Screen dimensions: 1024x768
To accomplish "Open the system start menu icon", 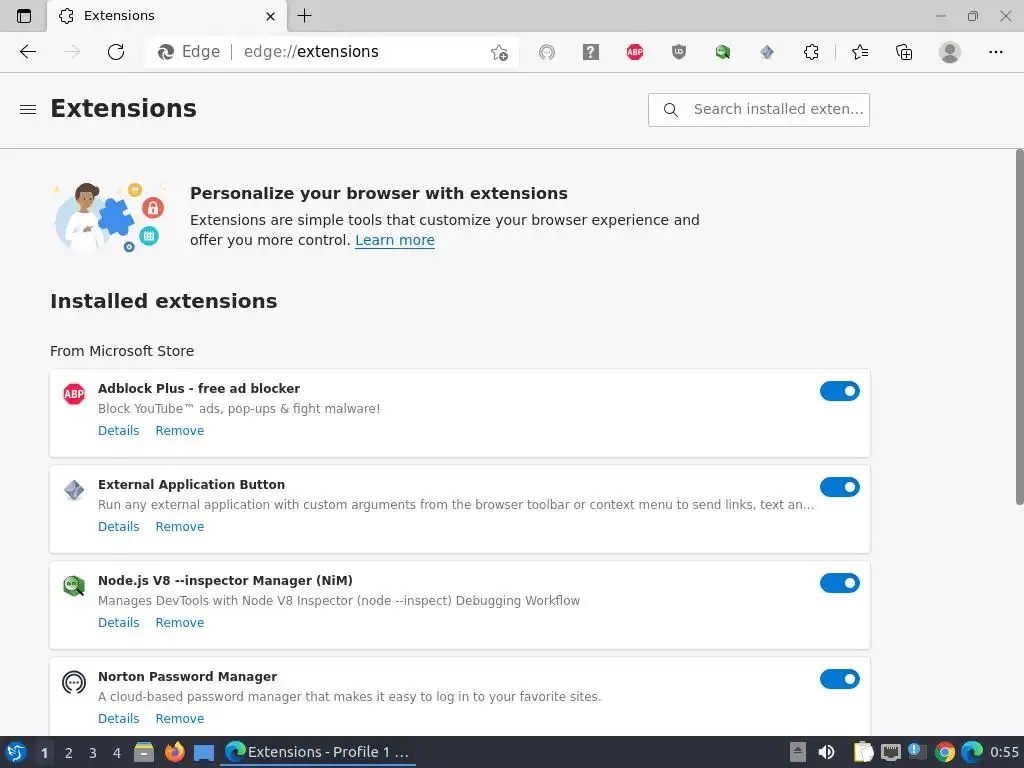I will point(16,752).
